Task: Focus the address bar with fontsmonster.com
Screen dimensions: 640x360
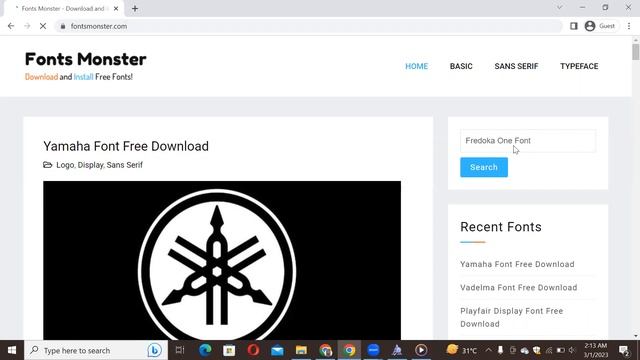Action: point(308,26)
